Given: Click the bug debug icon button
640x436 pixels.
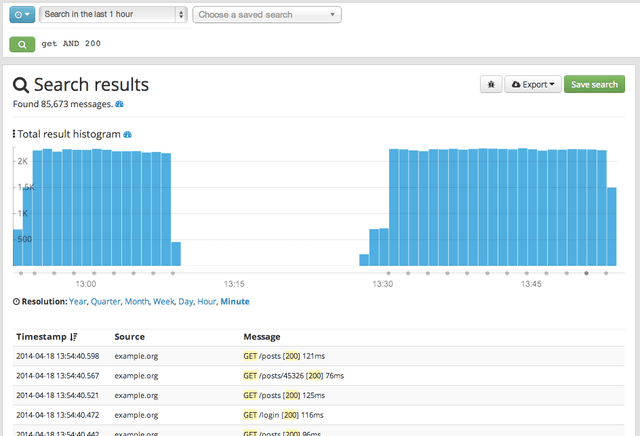Looking at the screenshot, I should [491, 85].
